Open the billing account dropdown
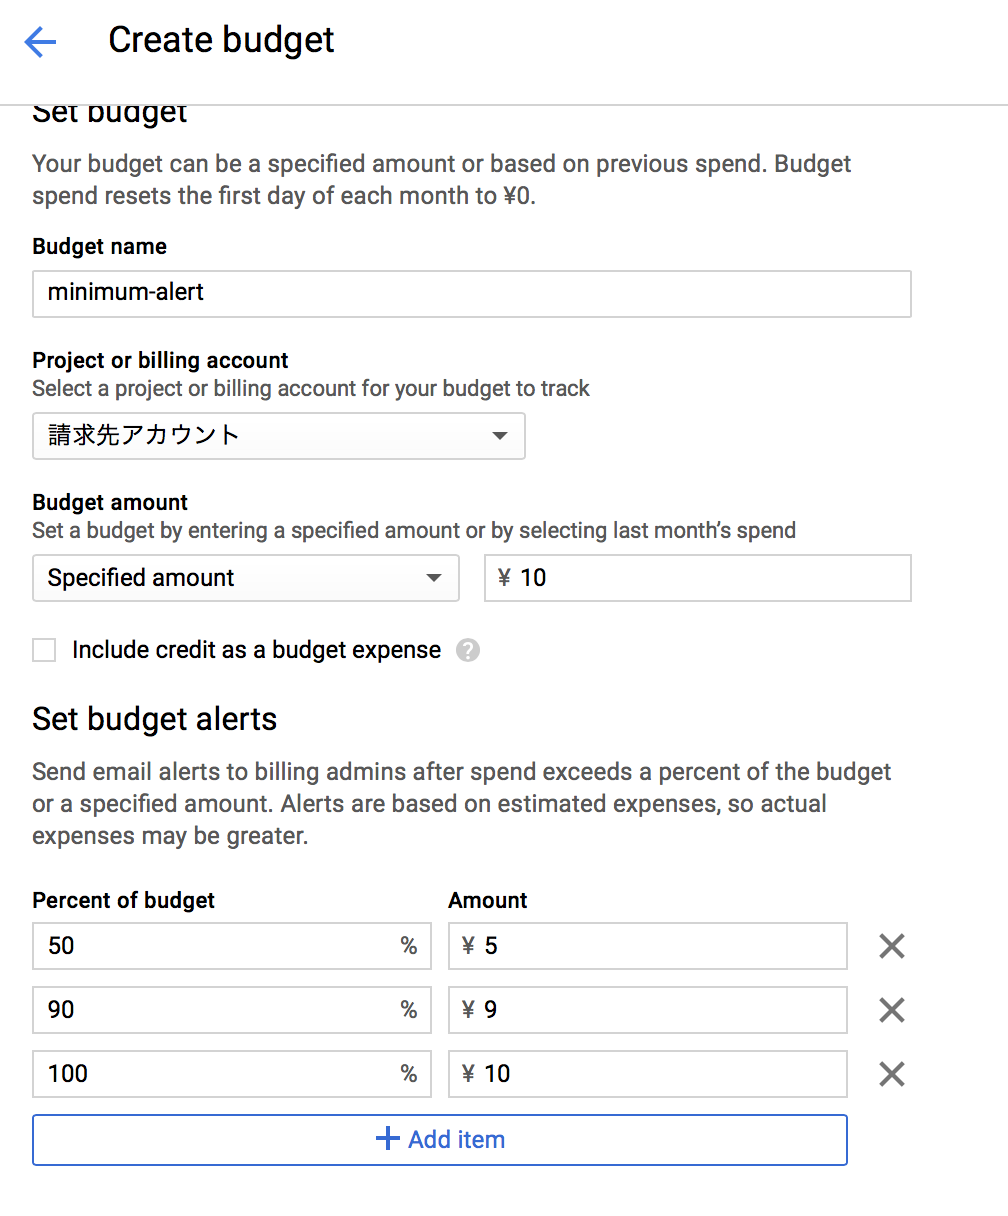The height and width of the screenshot is (1216, 1008). 278,436
